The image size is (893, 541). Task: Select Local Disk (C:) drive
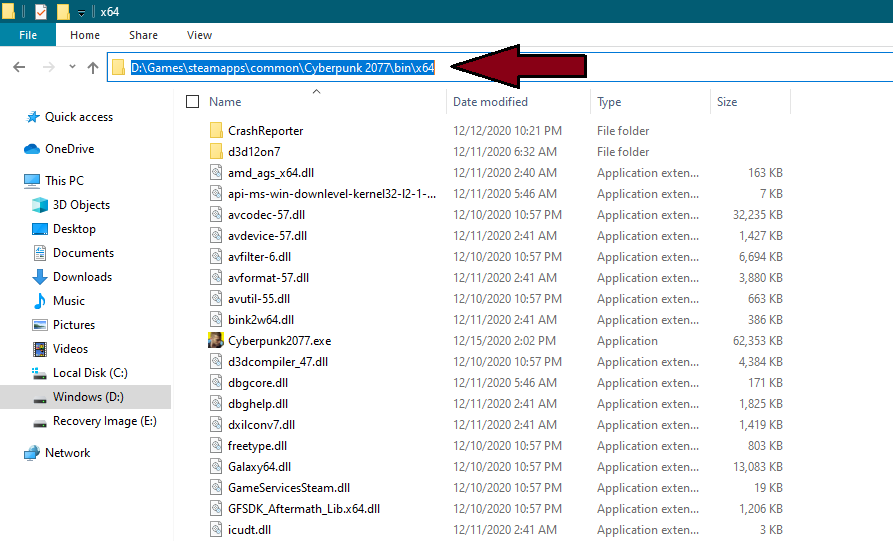pyautogui.click(x=90, y=372)
